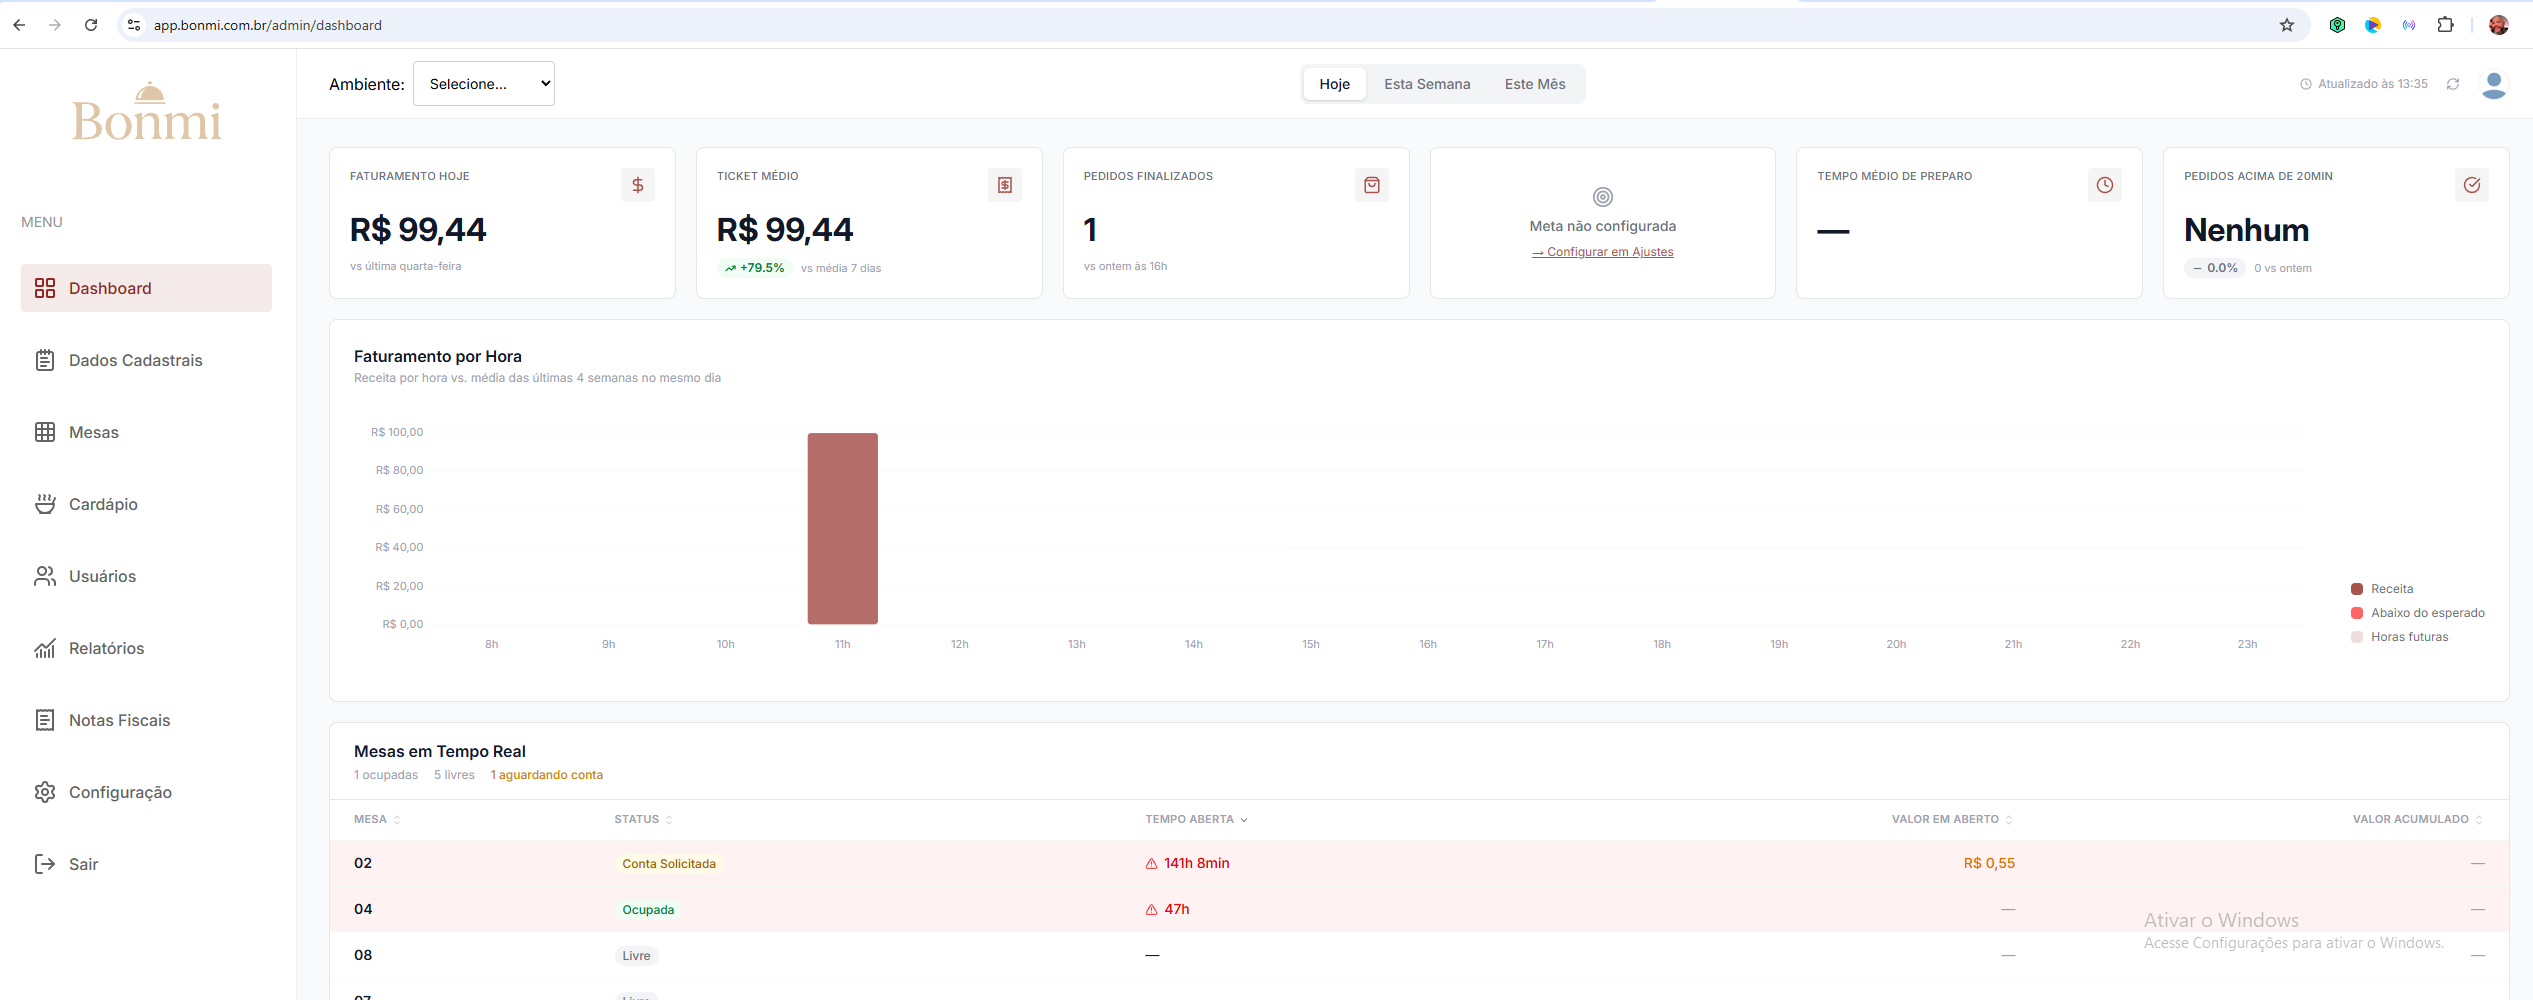This screenshot has height=1000, width=2533.
Task: Open Usuários via the people icon
Action: click(45, 576)
